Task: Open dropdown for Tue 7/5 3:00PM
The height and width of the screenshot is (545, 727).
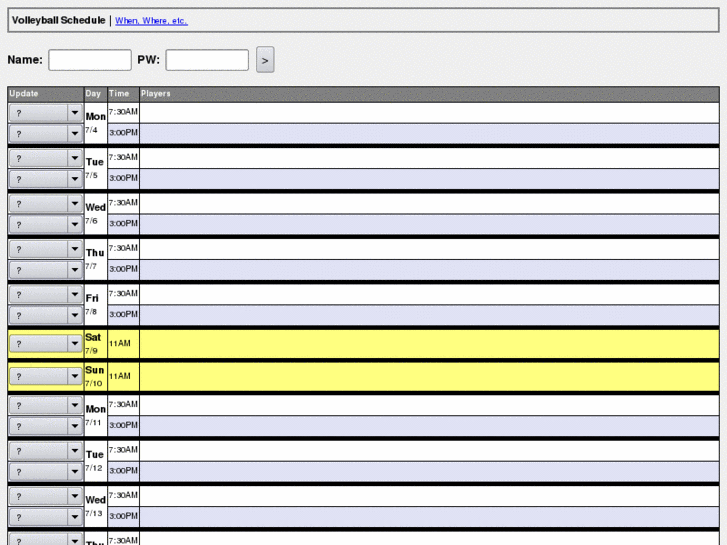Action: pos(45,179)
